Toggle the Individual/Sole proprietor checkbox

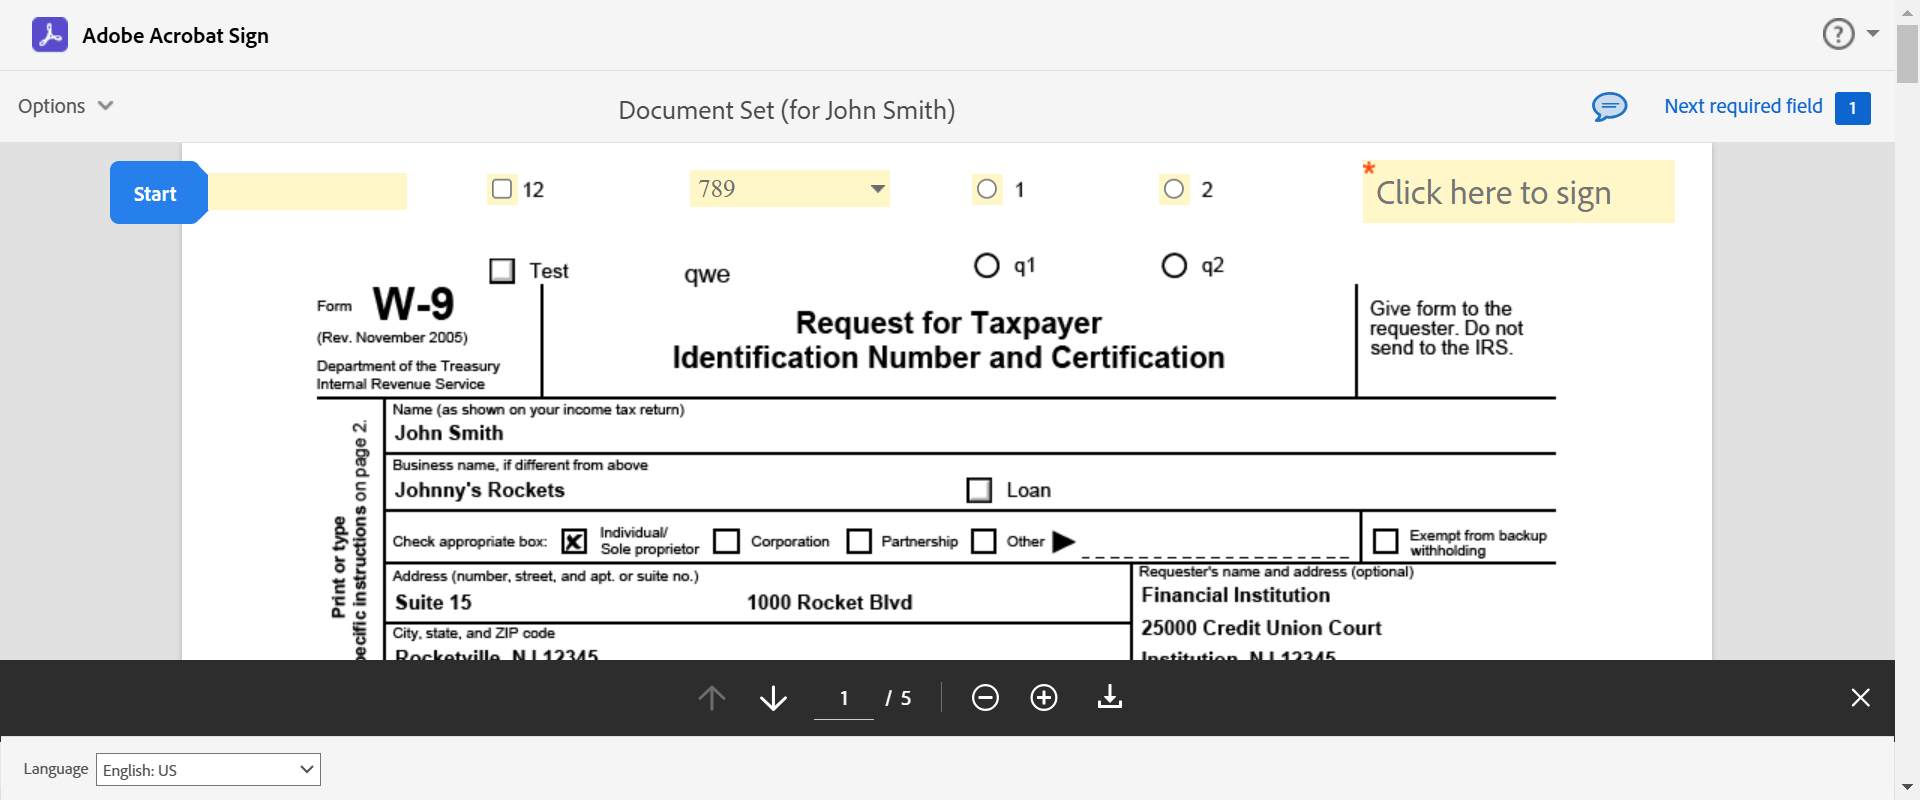point(574,541)
